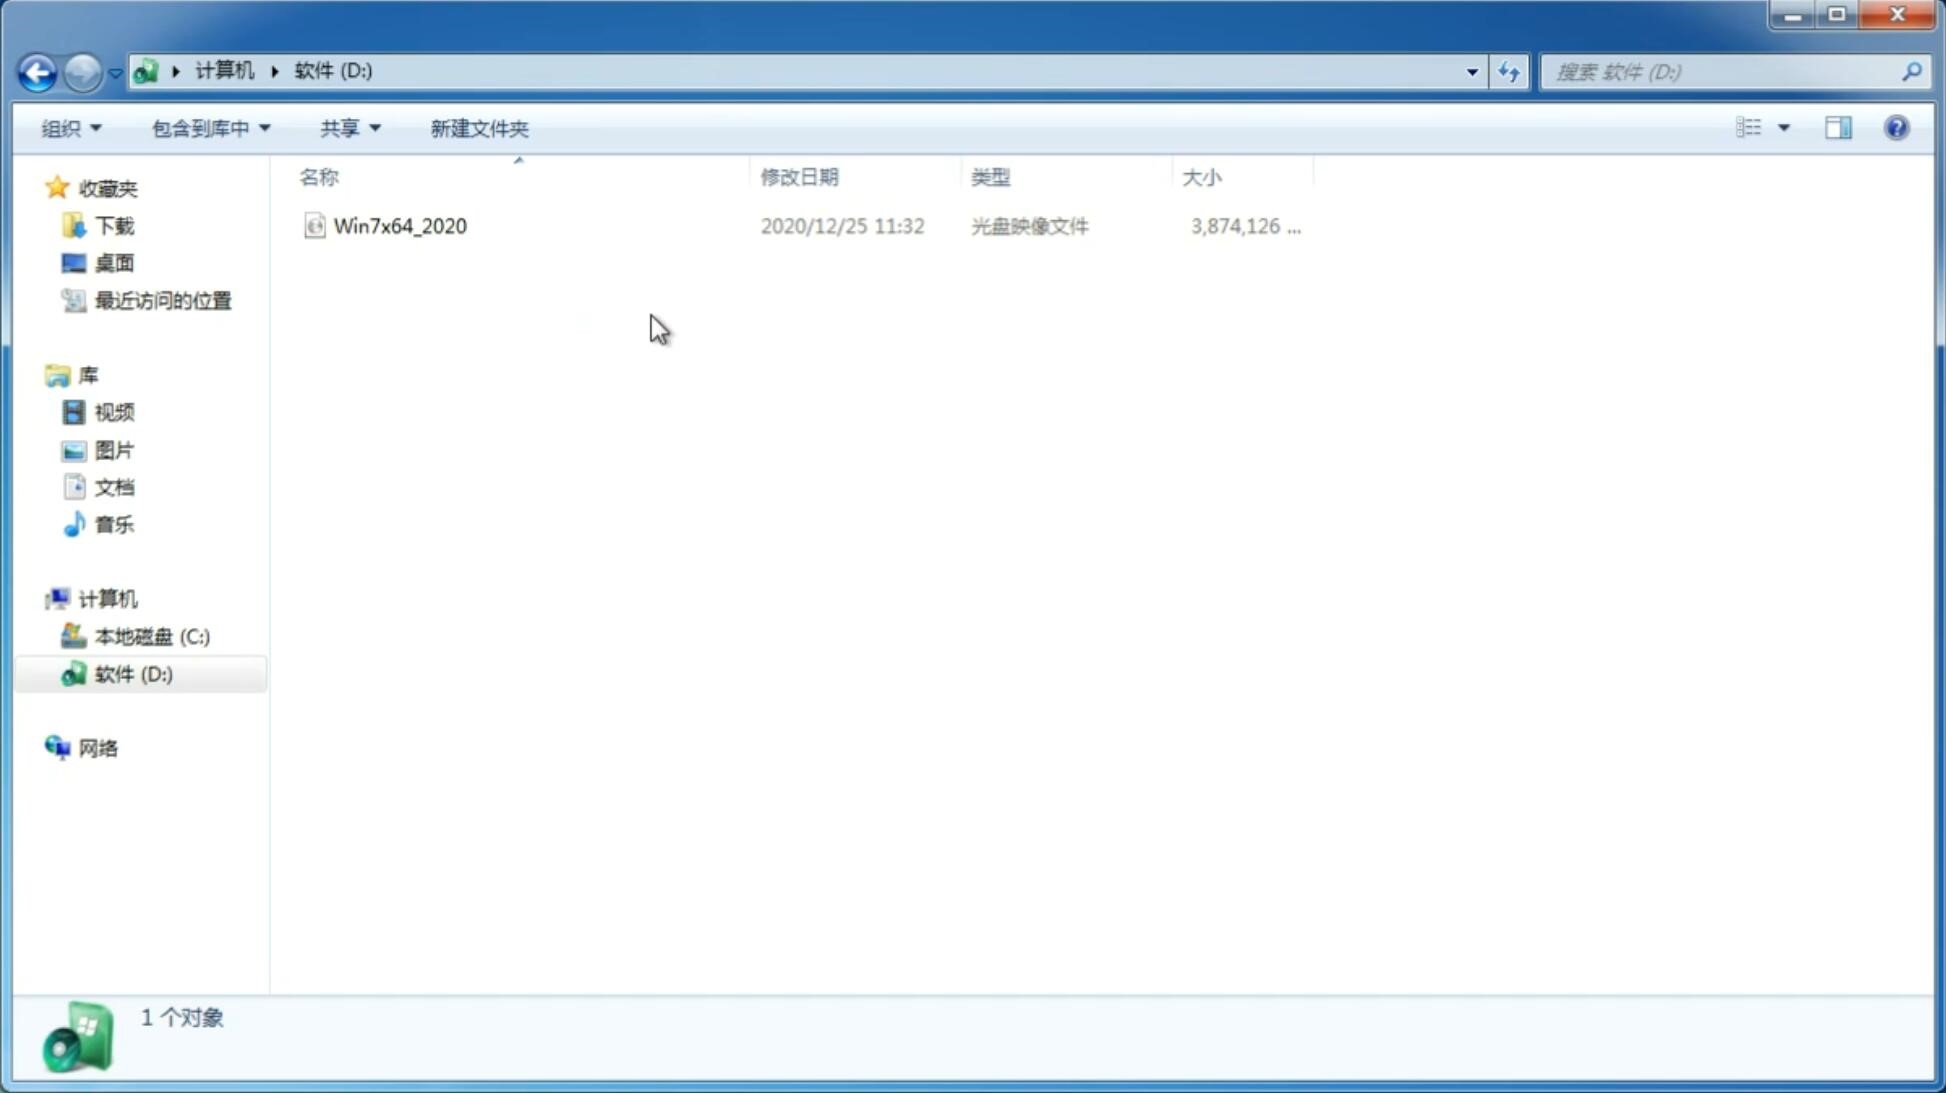Expand the 组织 dropdown menu
Screen dimensions: 1946x1093
70,127
